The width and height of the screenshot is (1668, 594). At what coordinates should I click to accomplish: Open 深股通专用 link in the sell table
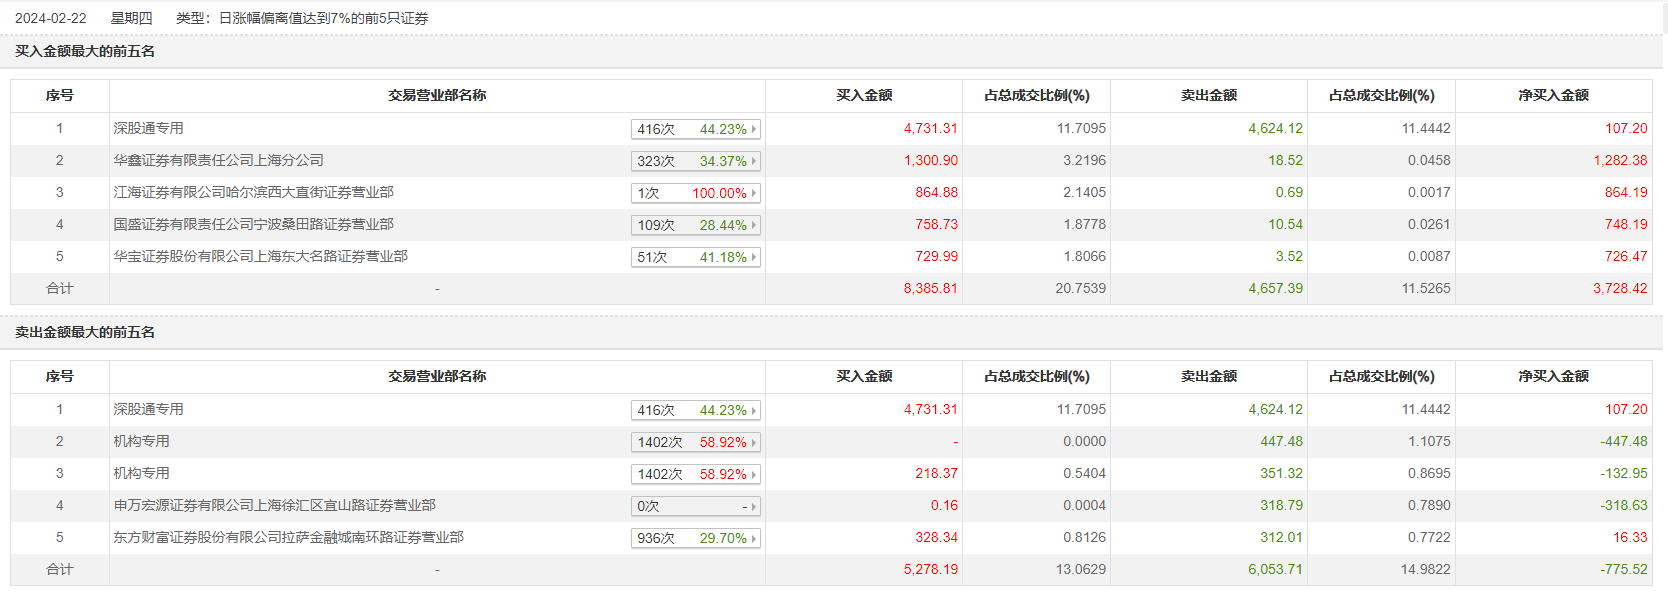[x=148, y=409]
